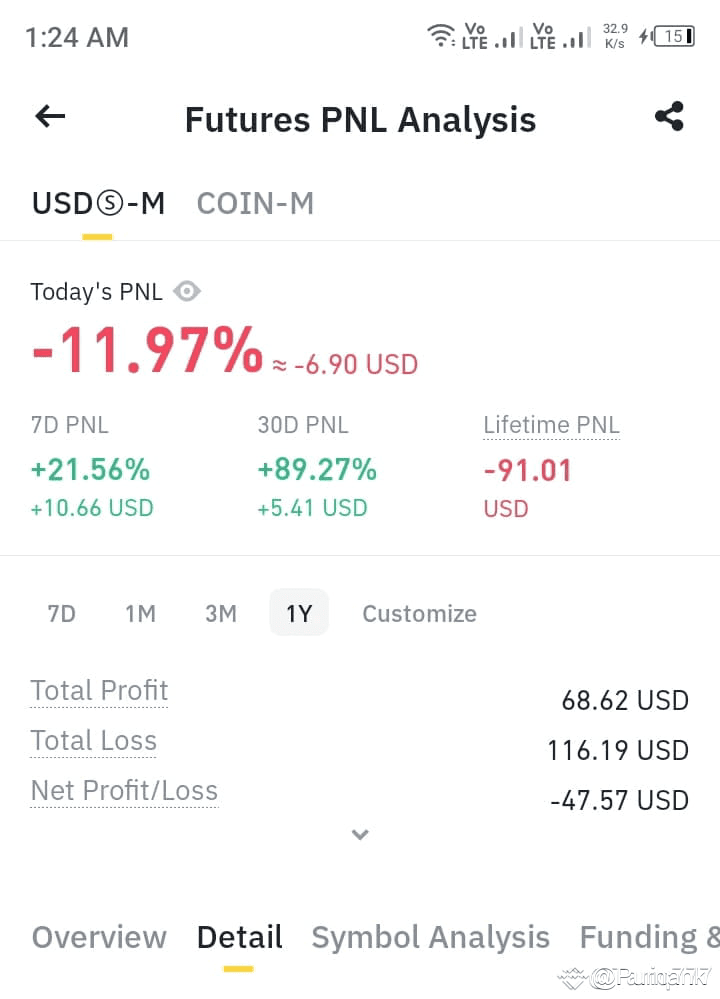Image resolution: width=720 pixels, height=999 pixels.
Task: Tap the charging bolt icon
Action: click(645, 36)
